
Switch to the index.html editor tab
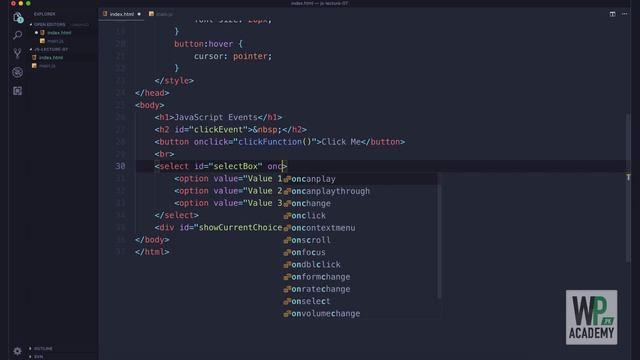121,14
